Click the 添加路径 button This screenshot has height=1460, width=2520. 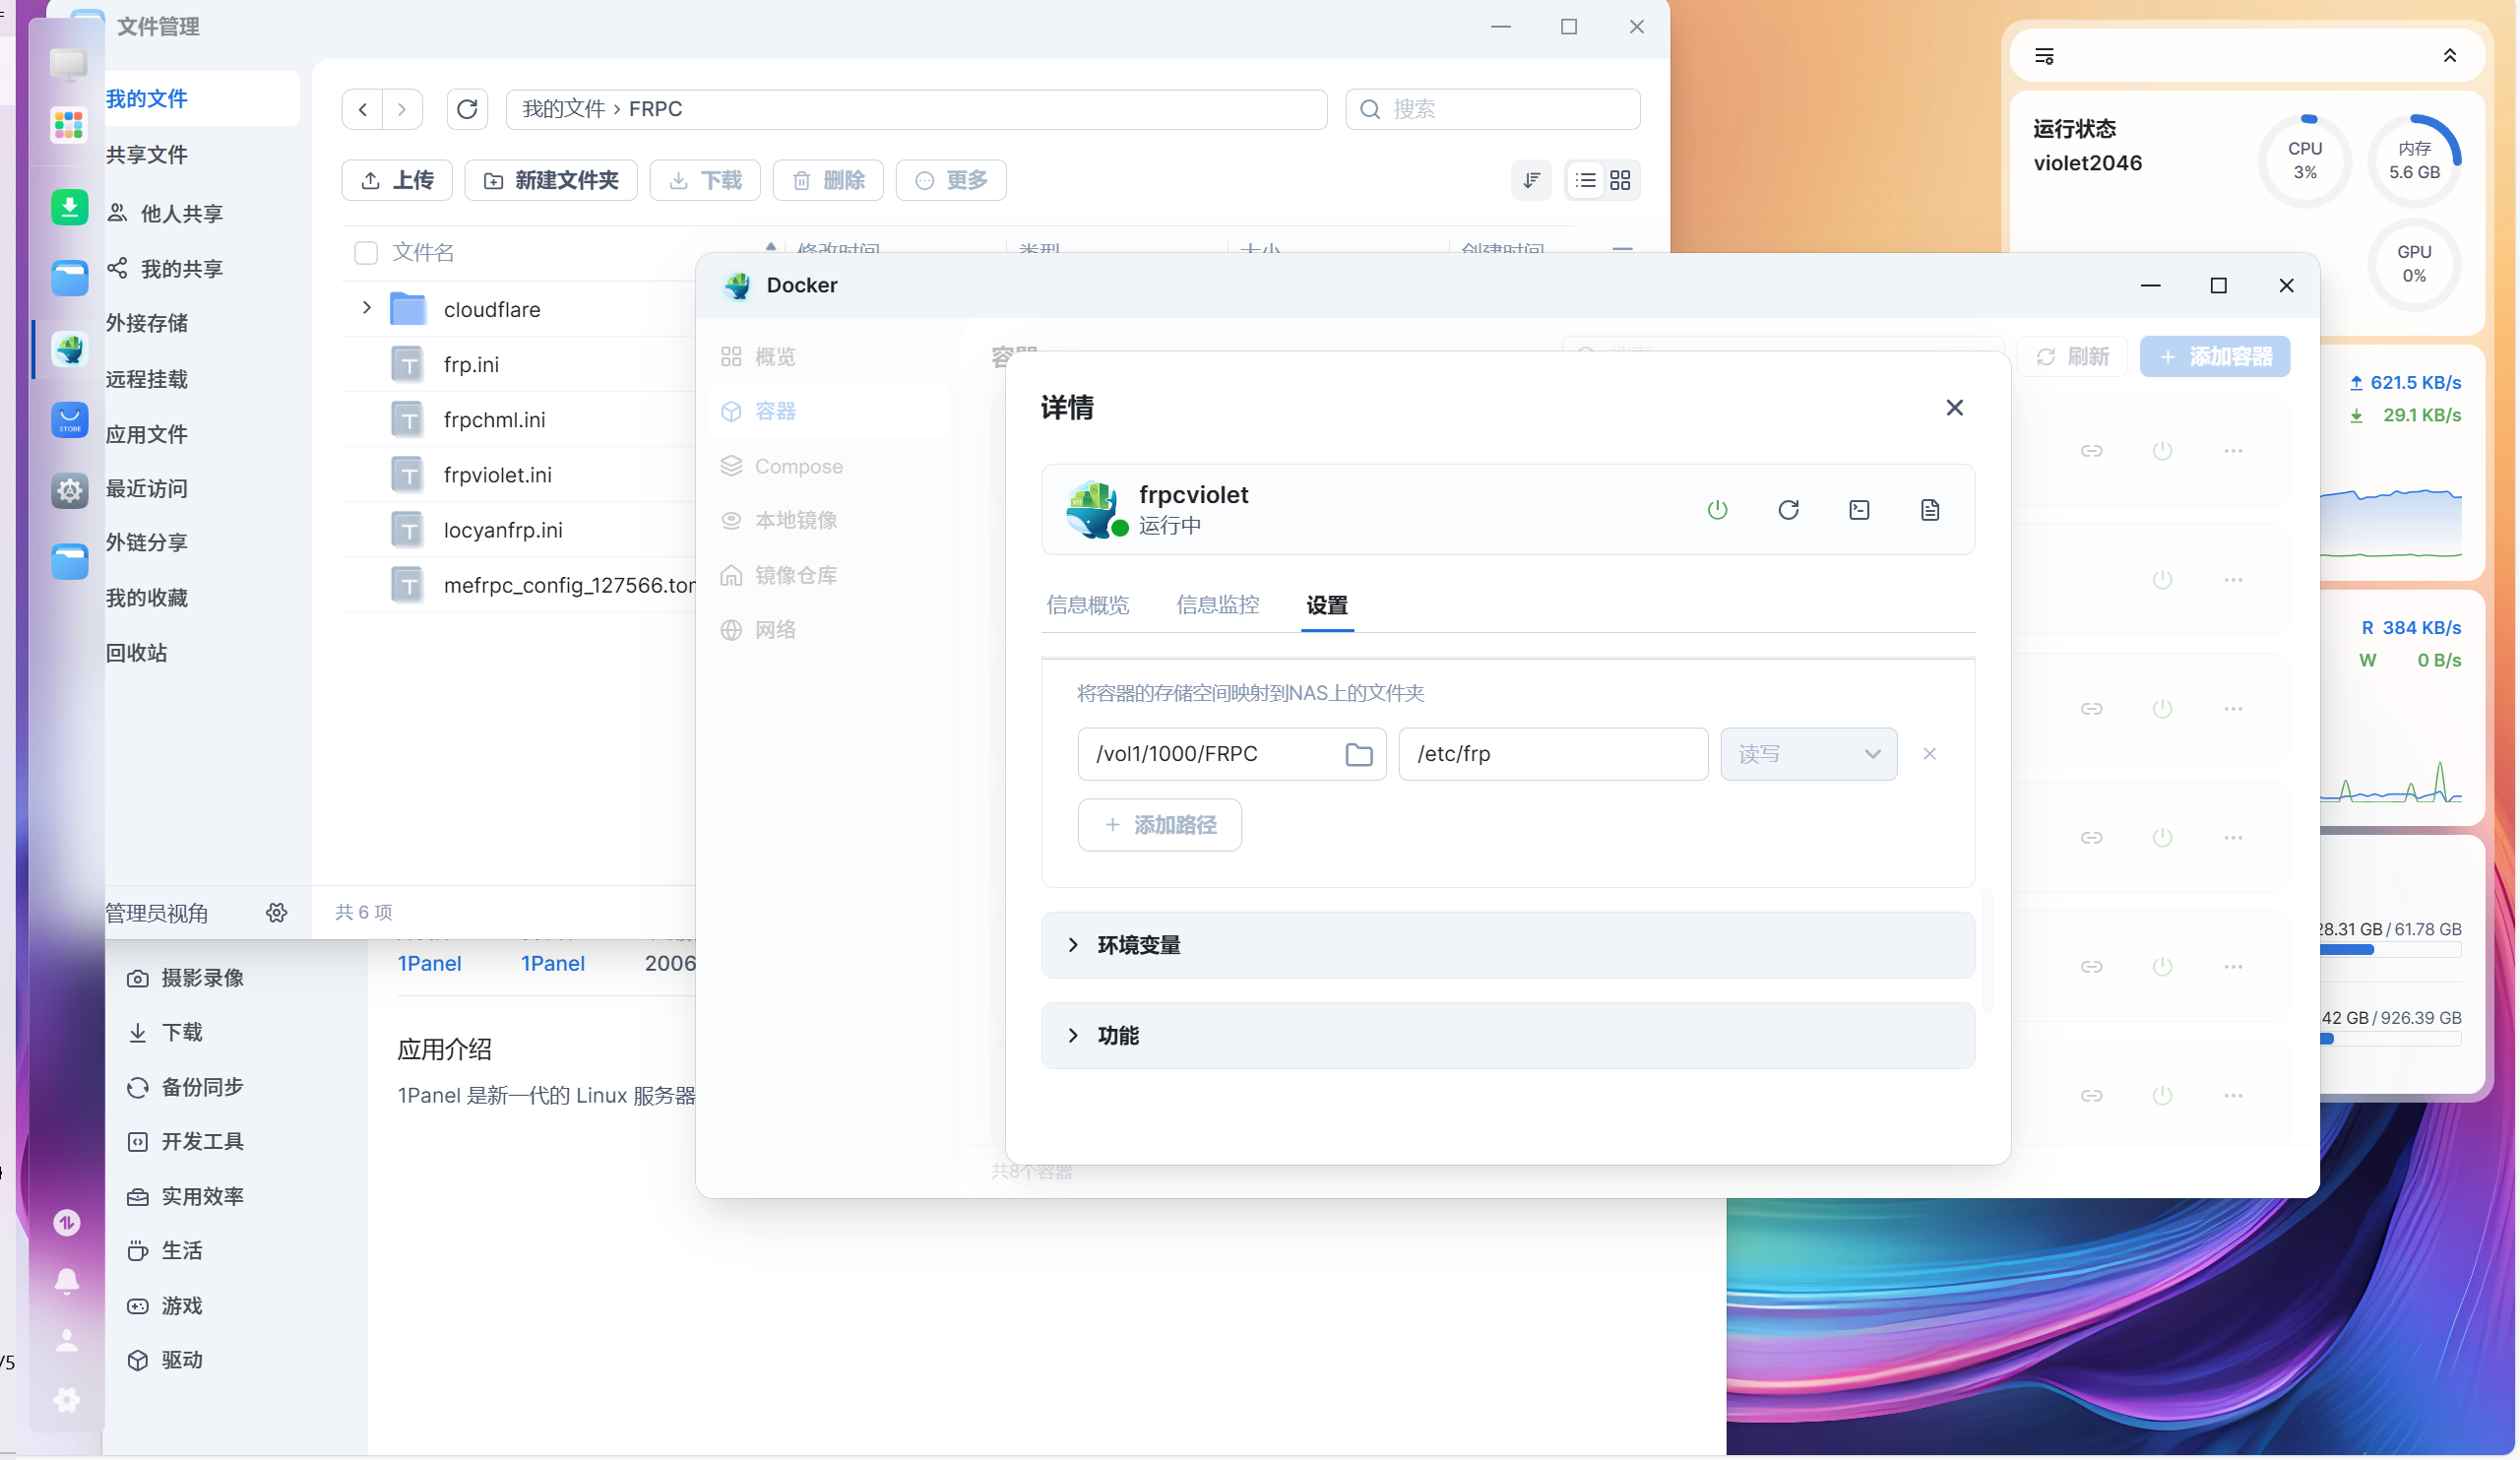pyautogui.click(x=1159, y=825)
